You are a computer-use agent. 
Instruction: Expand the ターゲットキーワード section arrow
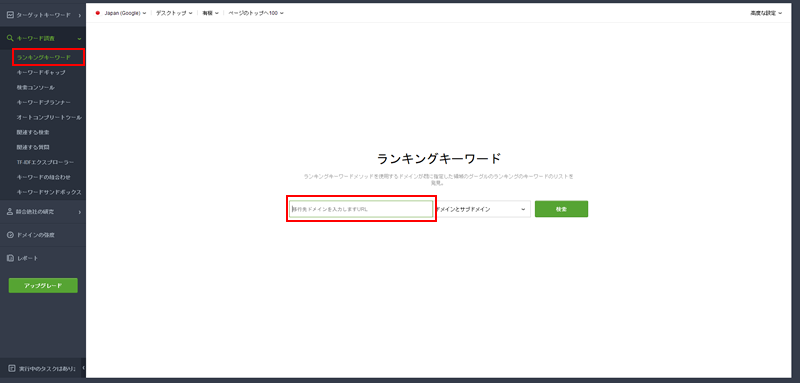(80, 16)
